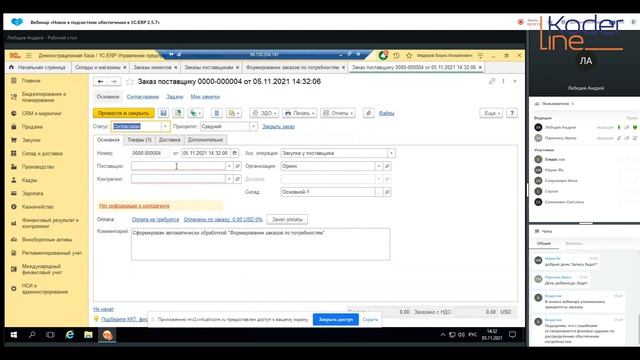The height and width of the screenshot is (360, 640).
Task: Click the open icon beside Организация field
Action: (387, 166)
